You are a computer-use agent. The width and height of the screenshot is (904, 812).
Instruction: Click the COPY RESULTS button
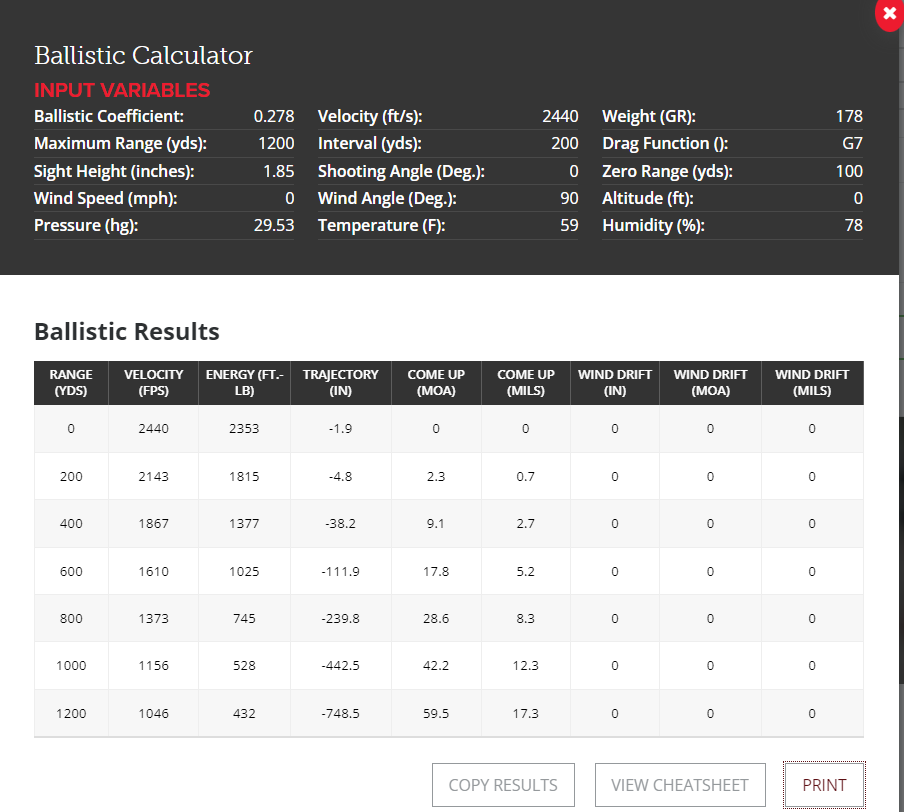[503, 785]
